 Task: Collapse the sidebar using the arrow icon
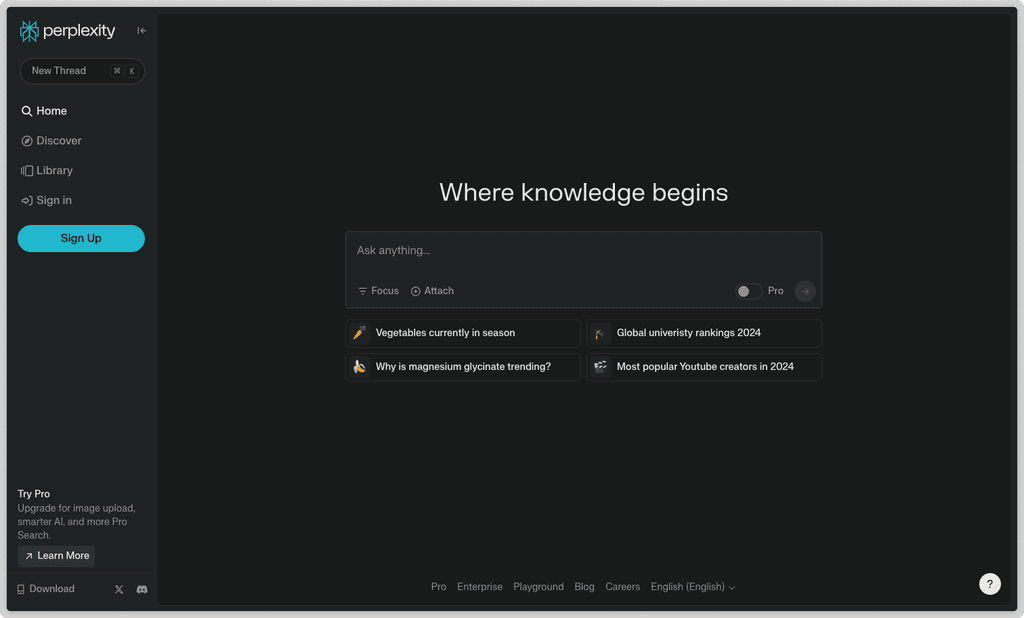click(x=141, y=30)
